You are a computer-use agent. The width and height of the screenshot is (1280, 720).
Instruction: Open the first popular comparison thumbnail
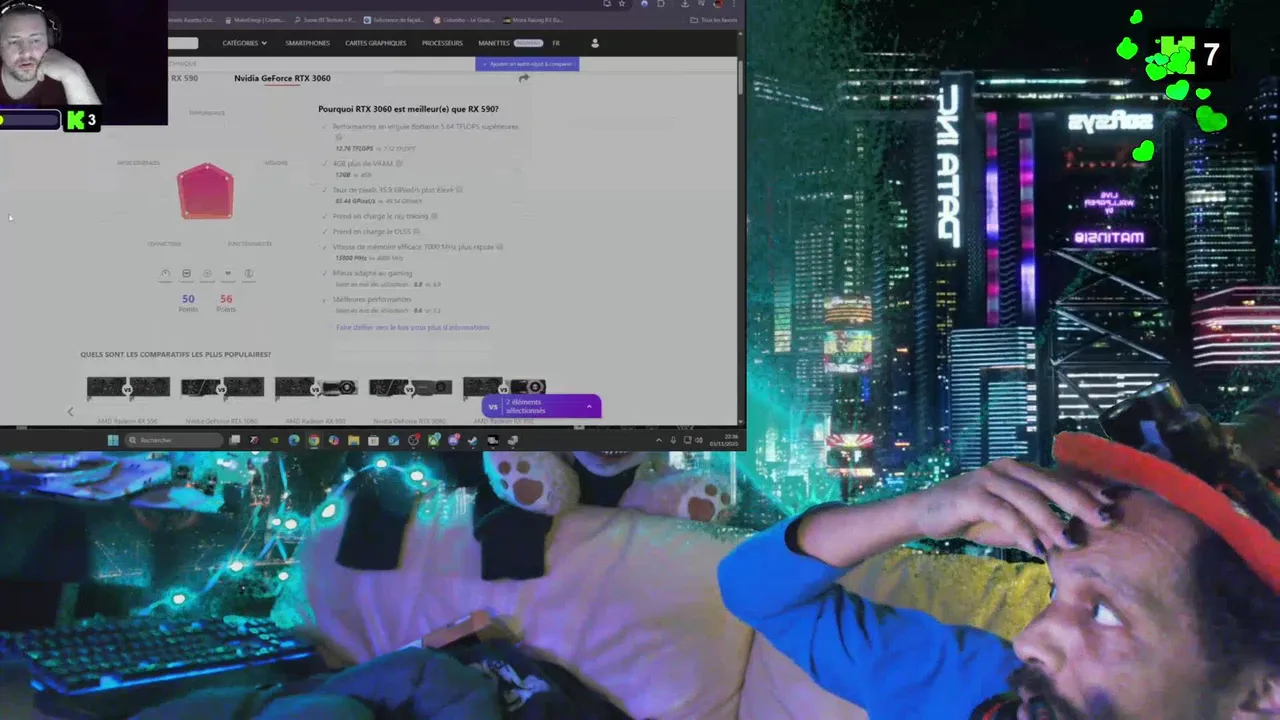click(x=128, y=387)
